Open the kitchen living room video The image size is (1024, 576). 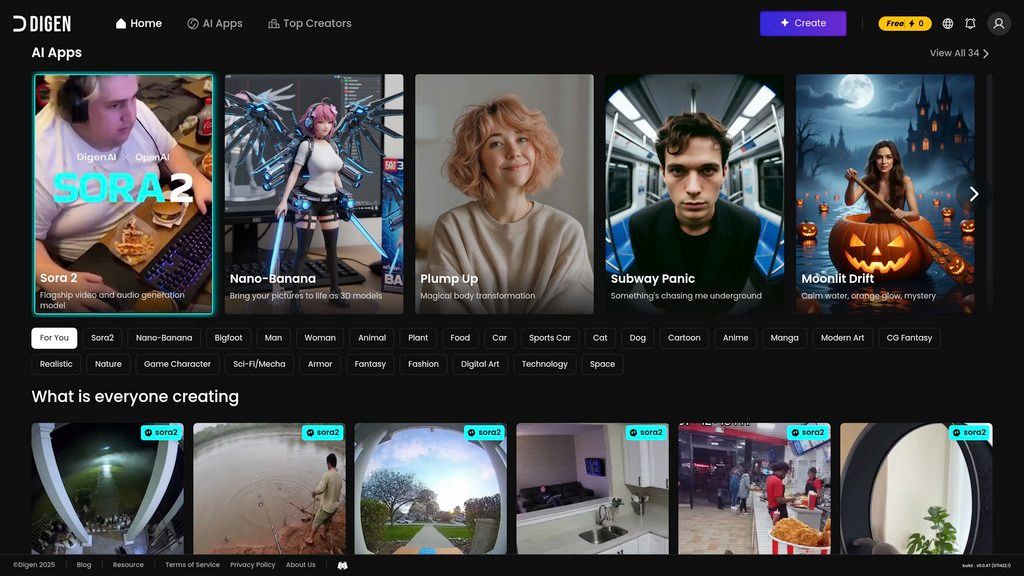tap(592, 488)
